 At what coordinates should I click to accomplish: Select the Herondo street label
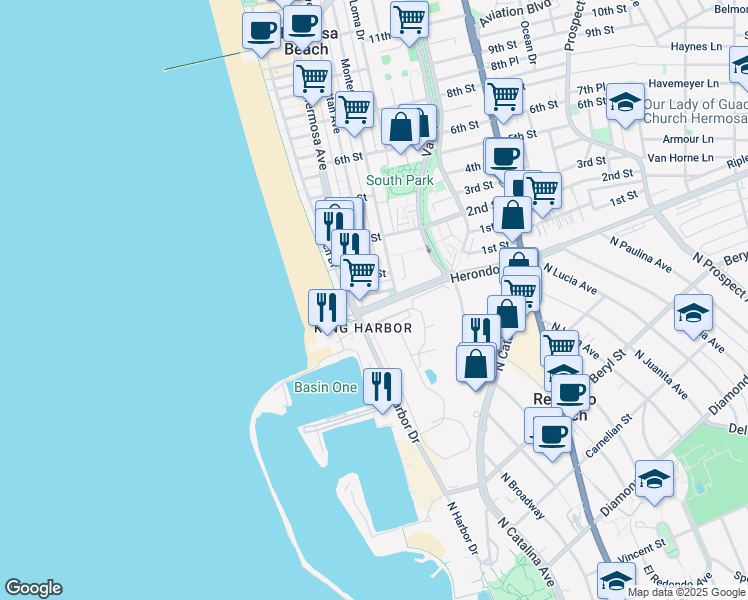click(x=475, y=274)
